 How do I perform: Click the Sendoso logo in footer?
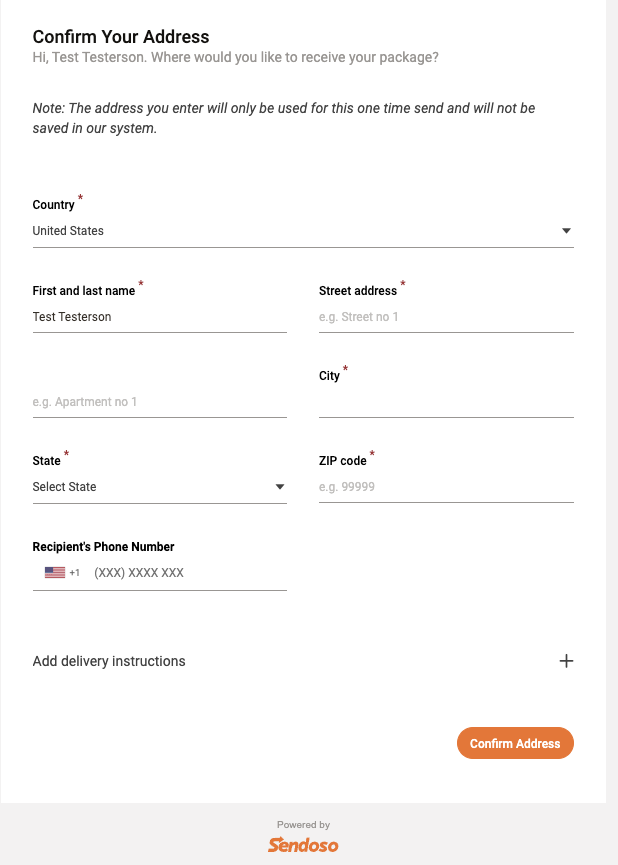click(303, 845)
